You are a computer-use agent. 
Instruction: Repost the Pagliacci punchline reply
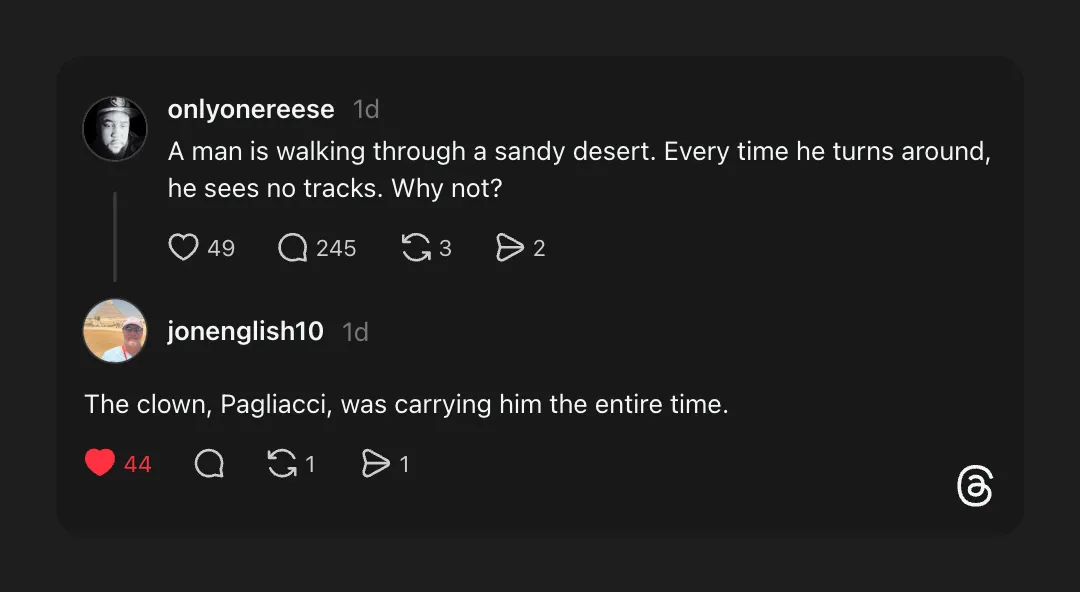coord(283,463)
